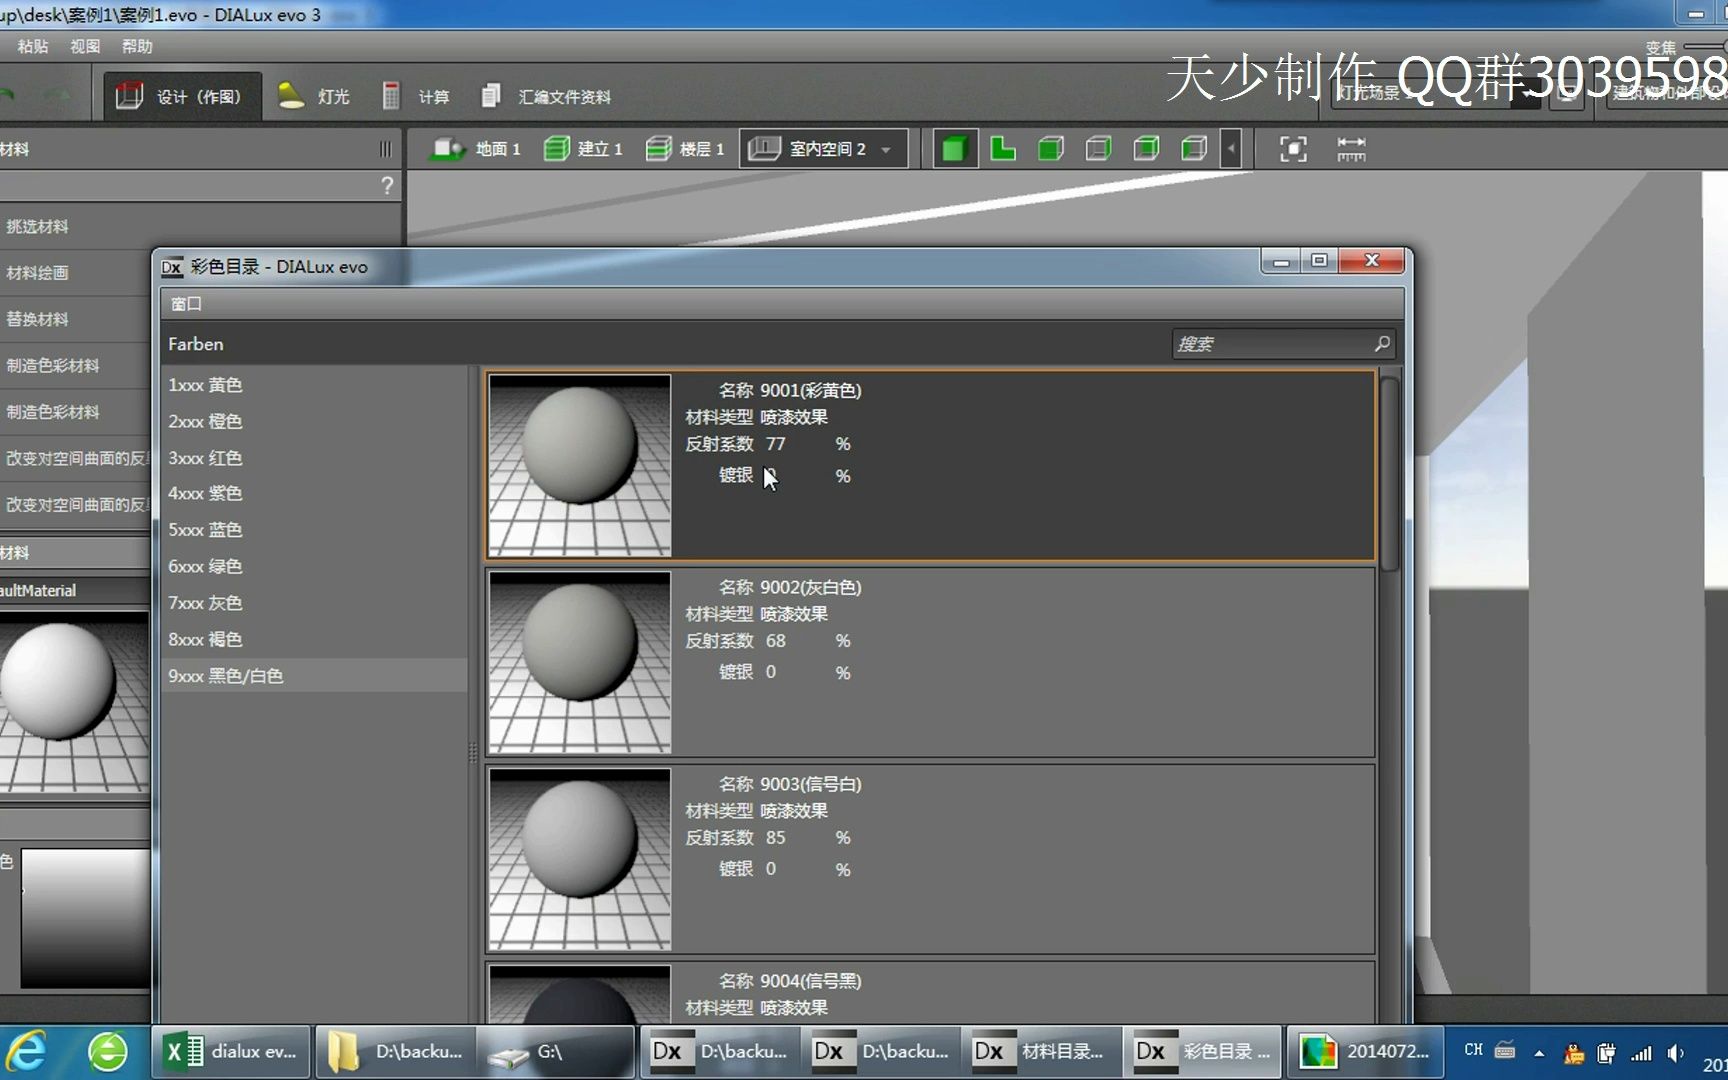Select 地面 1 in the navigation bar
The width and height of the screenshot is (1728, 1080).
pyautogui.click(x=475, y=149)
